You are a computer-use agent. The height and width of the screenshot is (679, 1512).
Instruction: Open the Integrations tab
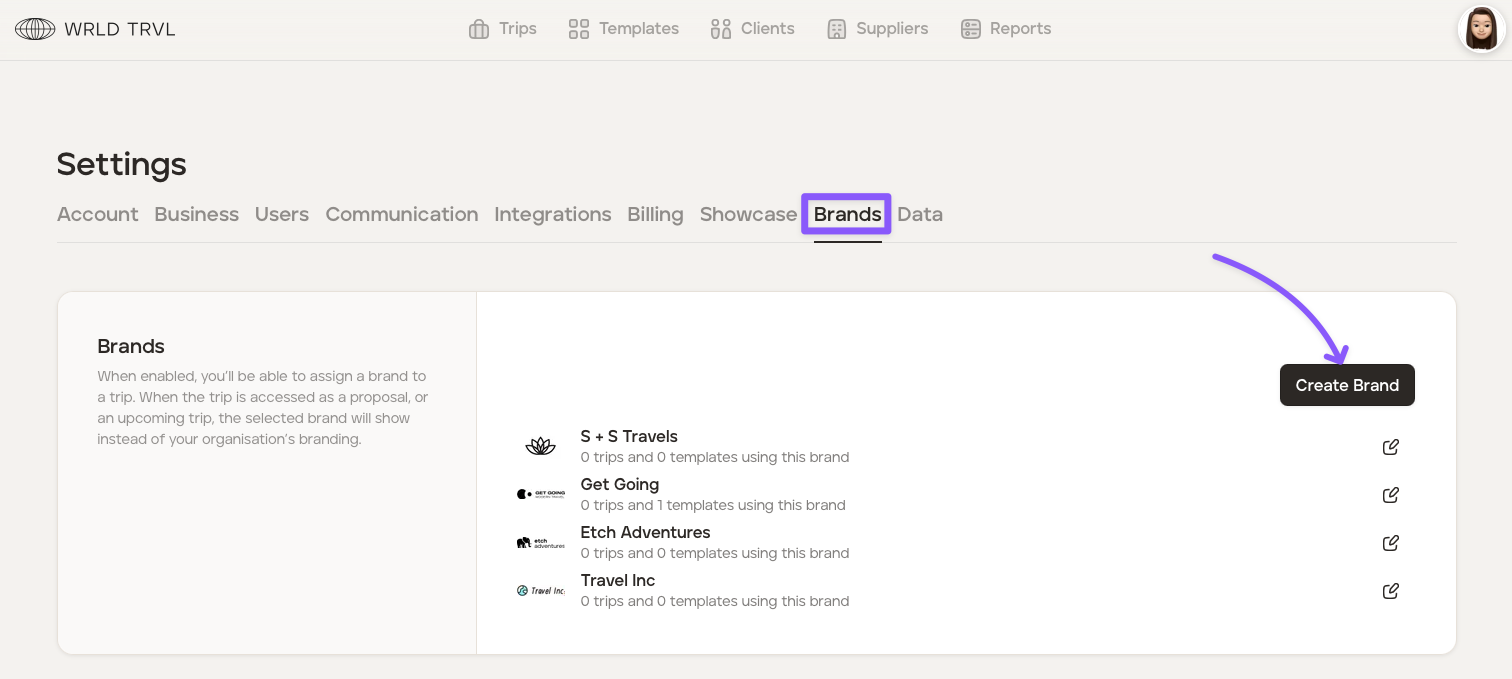pos(552,214)
